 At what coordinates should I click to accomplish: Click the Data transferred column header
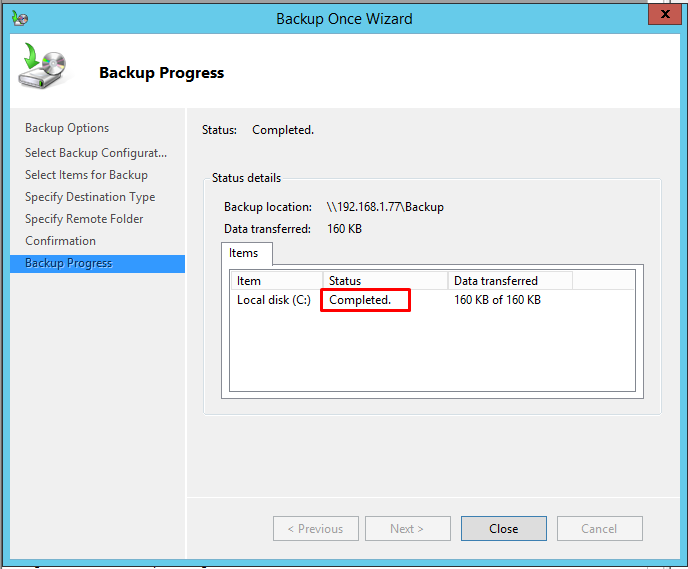(x=510, y=281)
